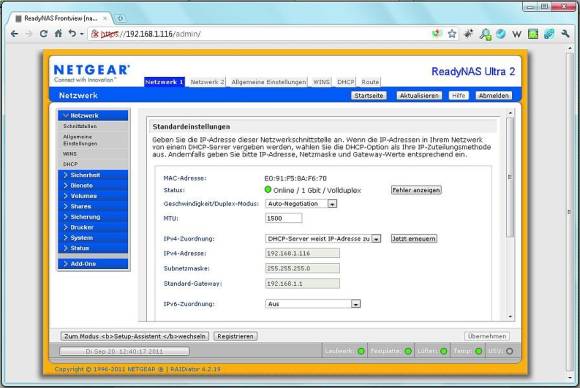This screenshot has width=580, height=388.
Task: Expand the Add-Ons sidebar section
Action: (x=93, y=264)
